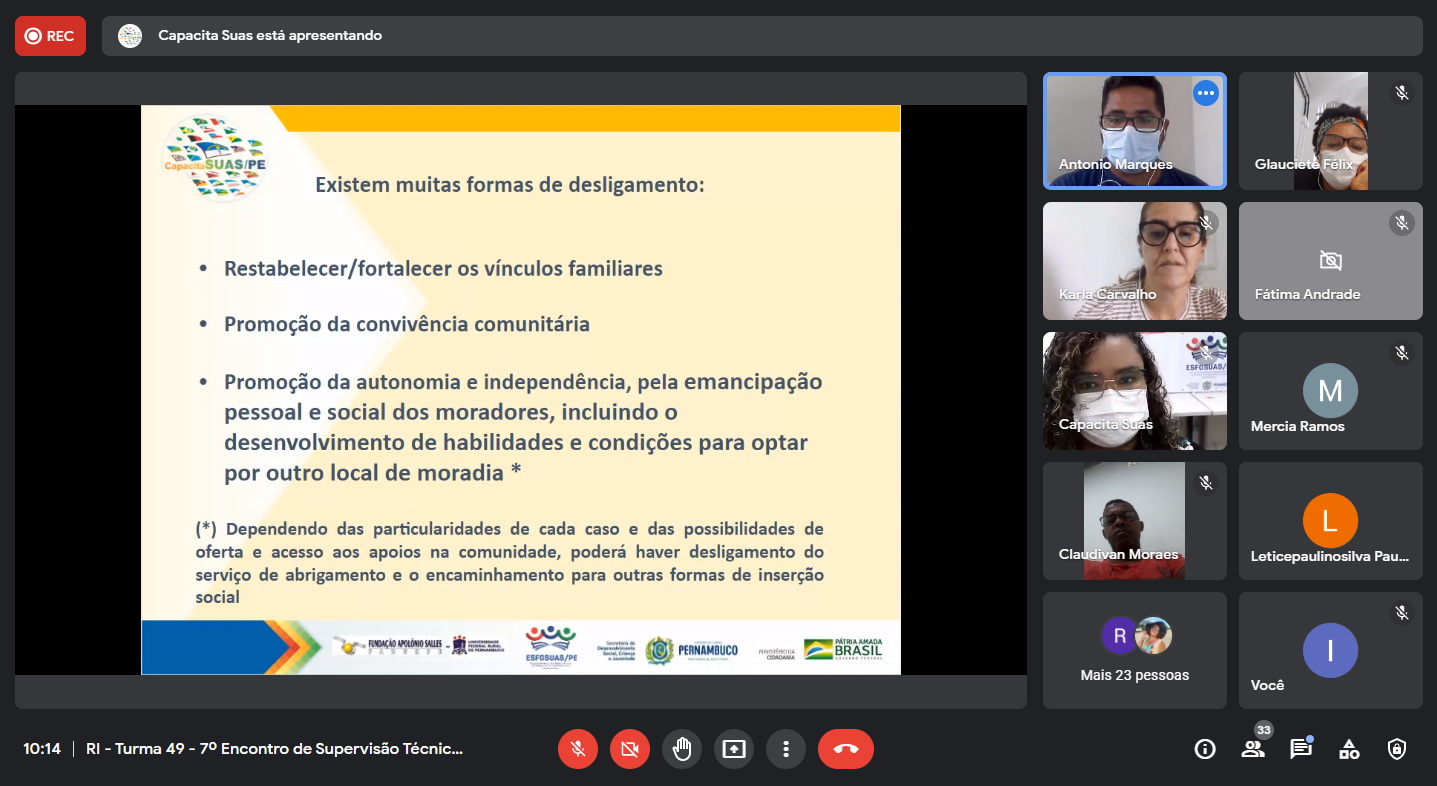This screenshot has width=1437, height=786.
Task: Click the meeting title RI - Turma 49
Action: [275, 749]
